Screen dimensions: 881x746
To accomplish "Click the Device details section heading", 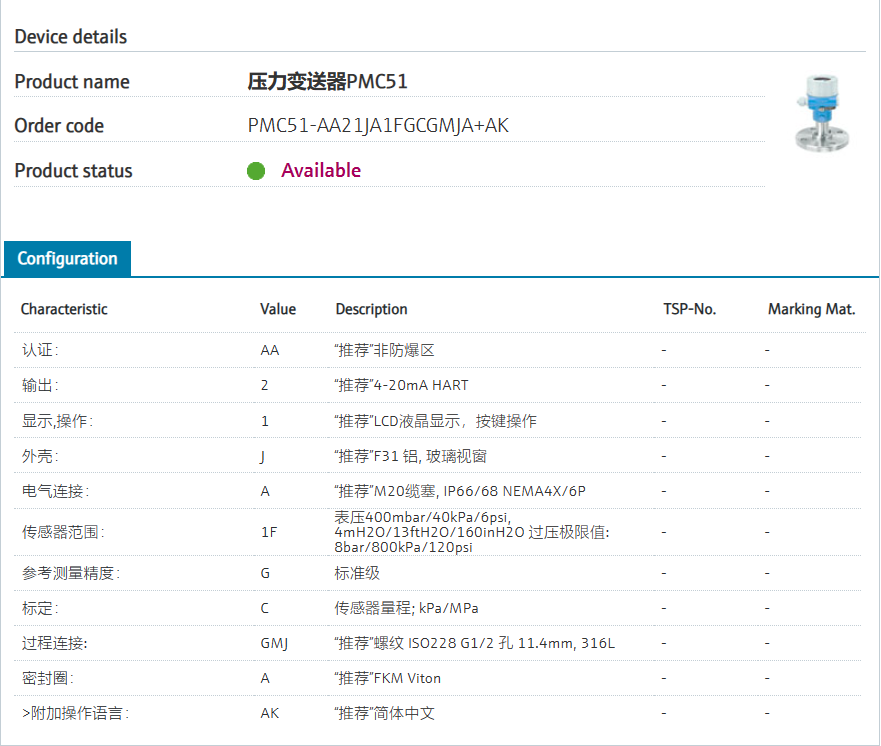I will (71, 37).
